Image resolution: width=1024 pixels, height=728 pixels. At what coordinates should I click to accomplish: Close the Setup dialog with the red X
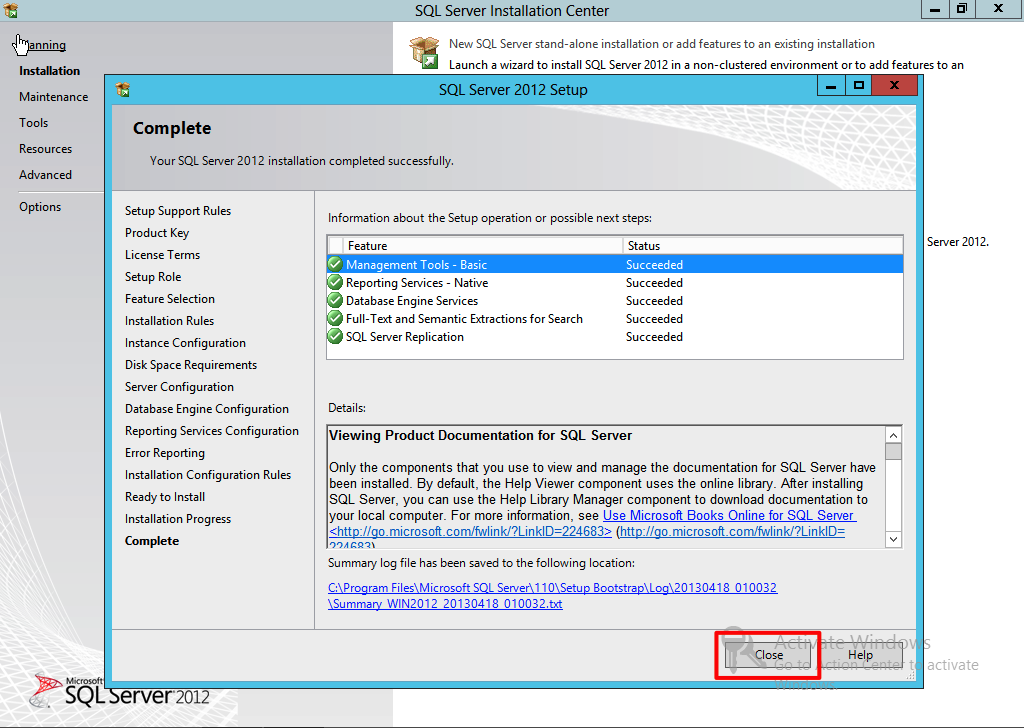click(x=895, y=86)
